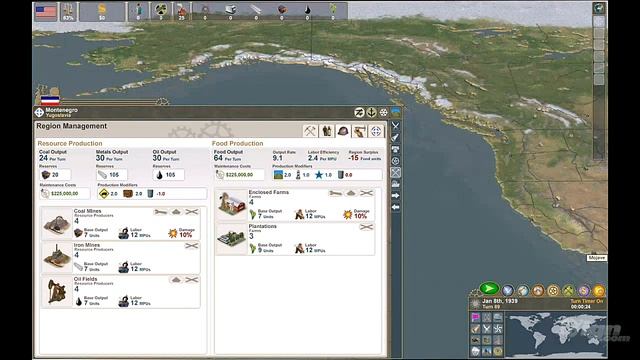640x360 pixels.
Task: Click the coal resource icon in top bar
Action: tap(282, 9)
